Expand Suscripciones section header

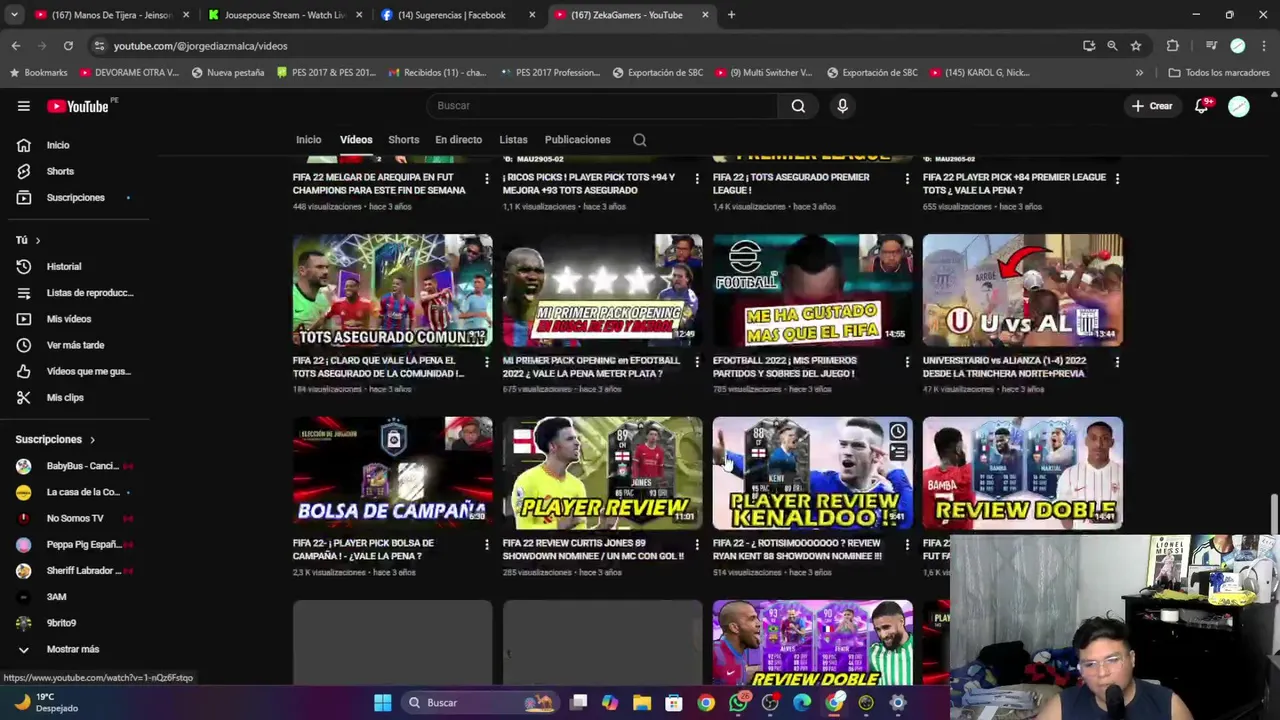(55, 440)
